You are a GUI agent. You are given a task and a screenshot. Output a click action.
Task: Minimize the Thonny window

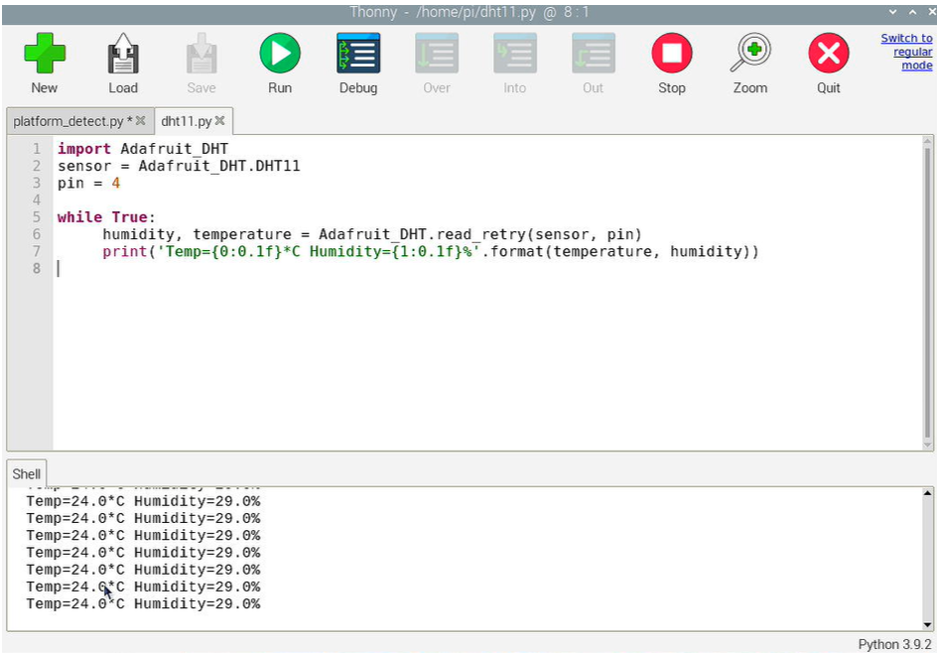(893, 11)
